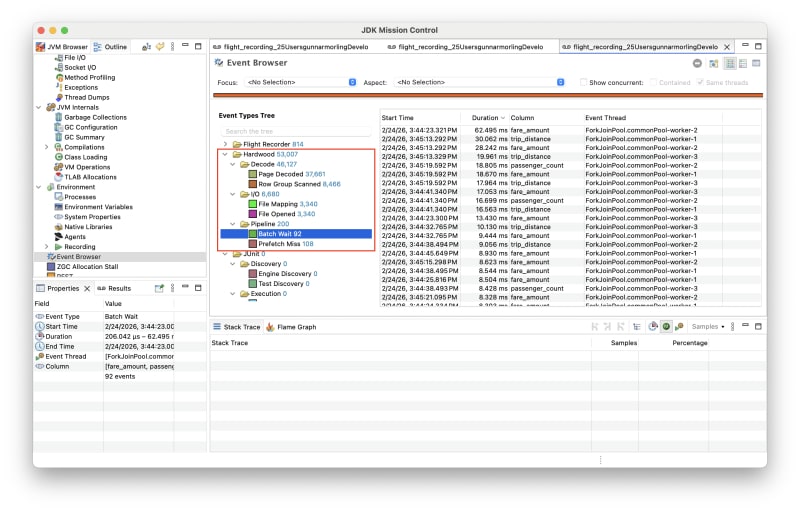Click the Page Decoded color swatch
This screenshot has width=800, height=511.
pos(253,174)
